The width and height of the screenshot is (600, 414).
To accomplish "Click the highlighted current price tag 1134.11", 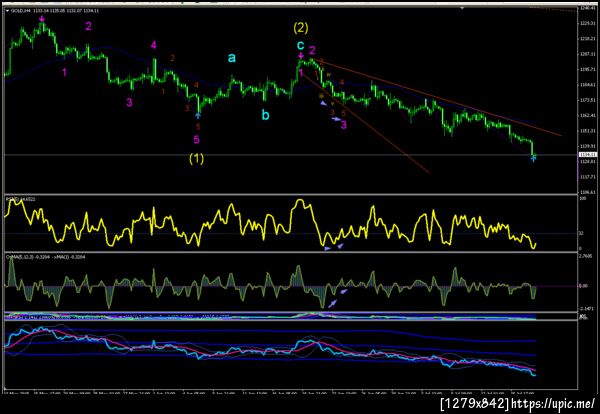I will (587, 155).
